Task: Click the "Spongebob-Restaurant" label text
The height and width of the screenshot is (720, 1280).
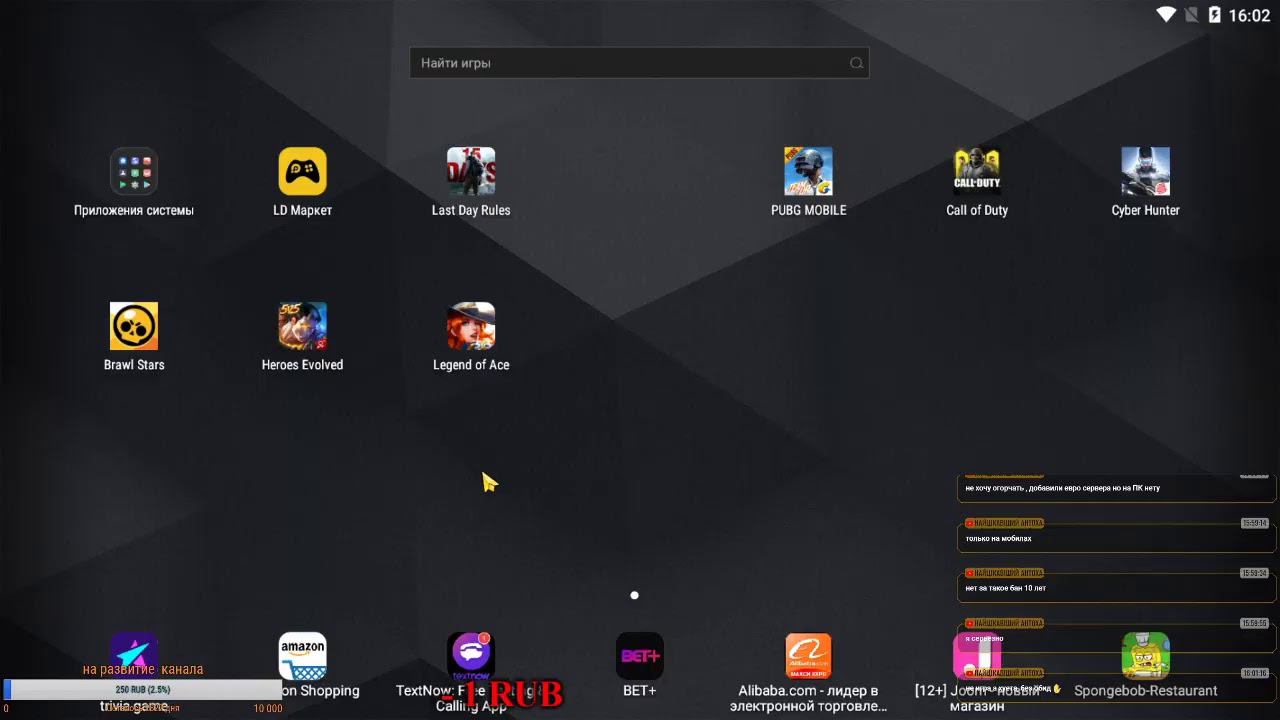Action: tap(1146, 690)
